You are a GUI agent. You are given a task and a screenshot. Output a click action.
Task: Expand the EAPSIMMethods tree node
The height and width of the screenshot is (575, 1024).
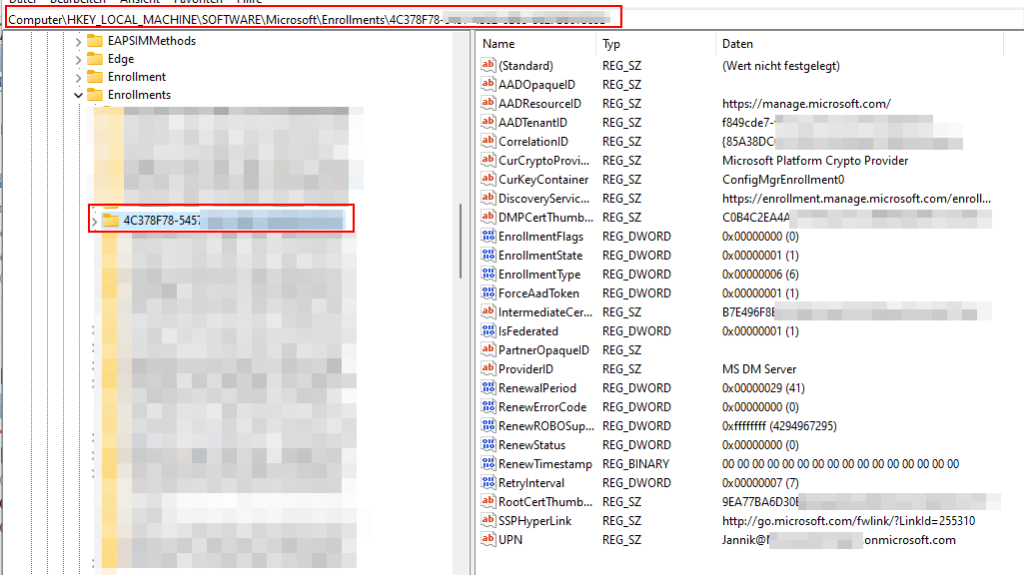coord(78,41)
